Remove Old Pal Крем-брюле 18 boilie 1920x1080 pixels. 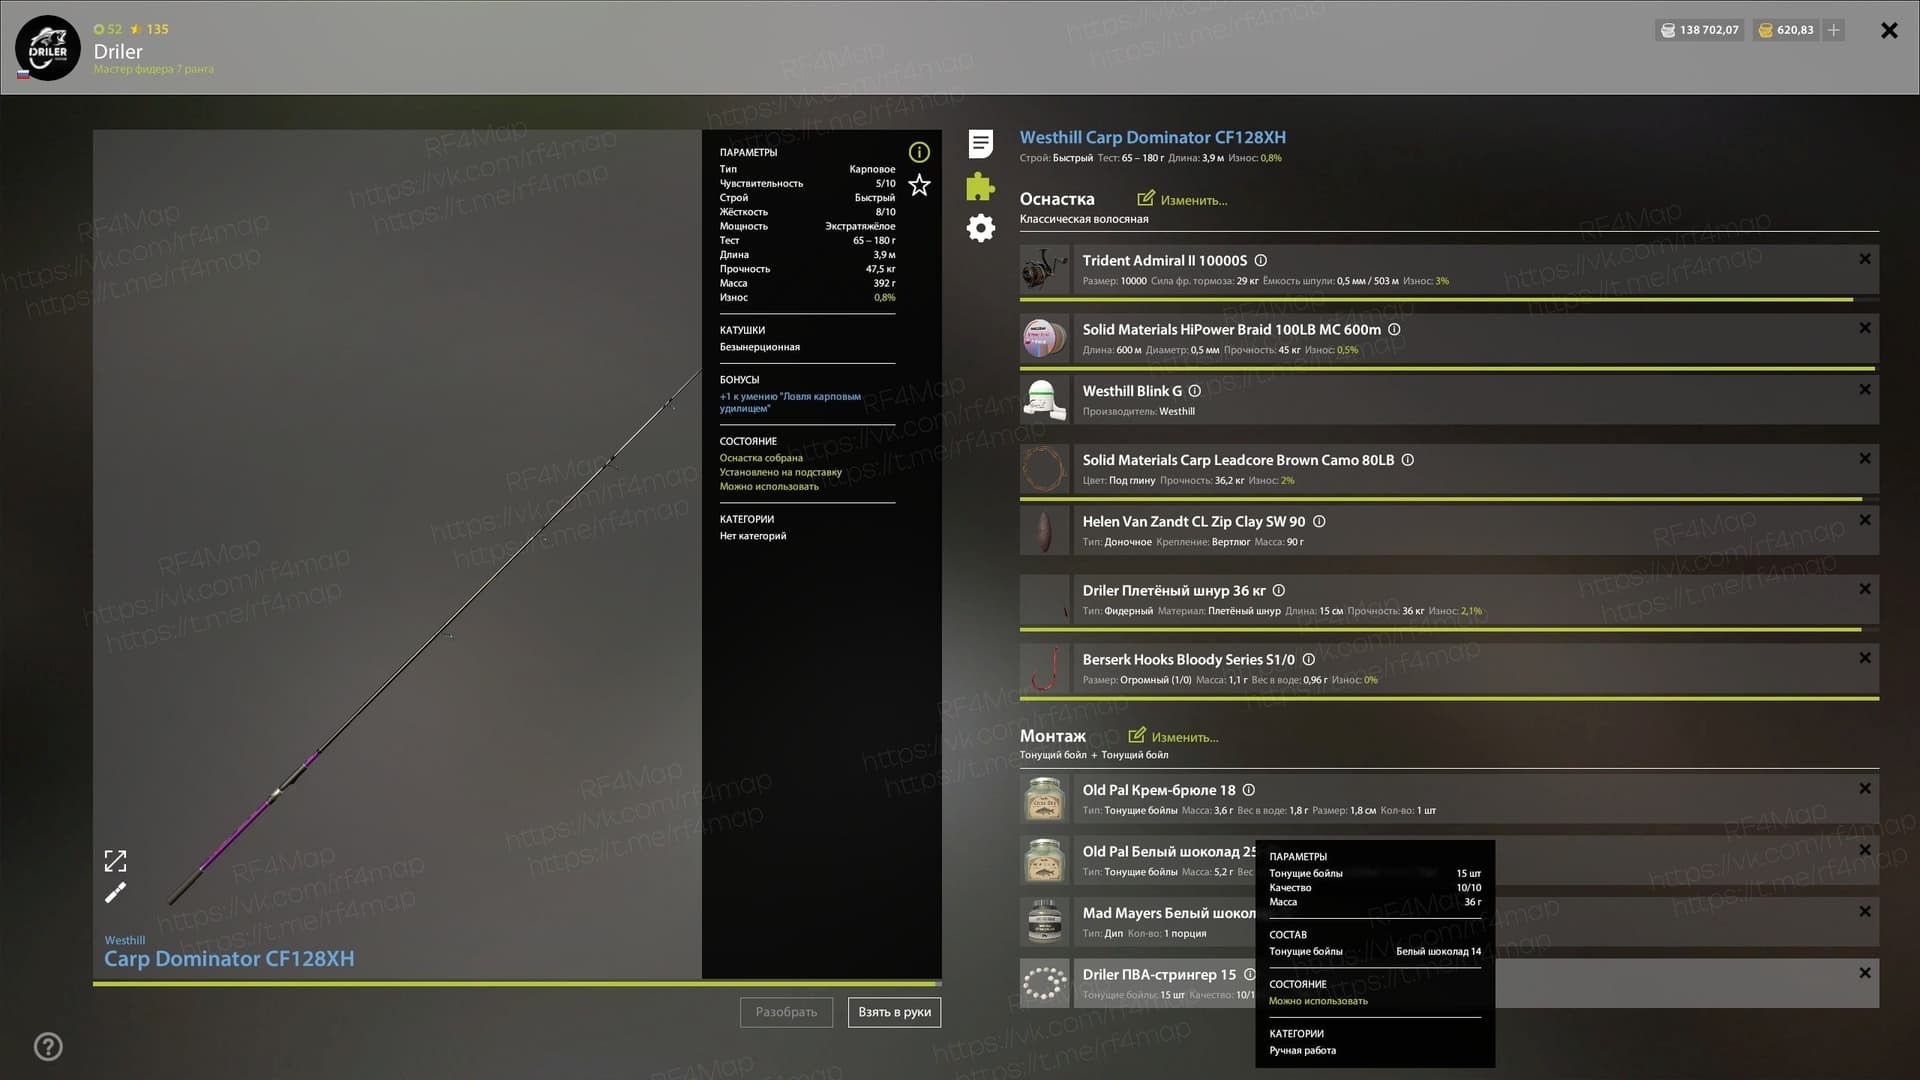1865,789
